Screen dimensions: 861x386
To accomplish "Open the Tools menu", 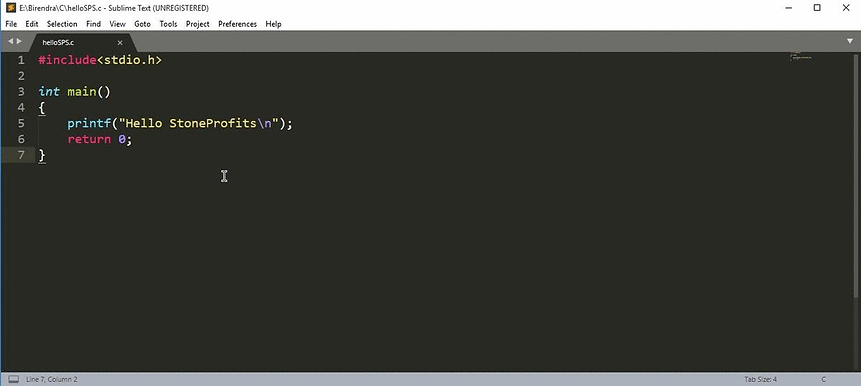I will coord(168,24).
